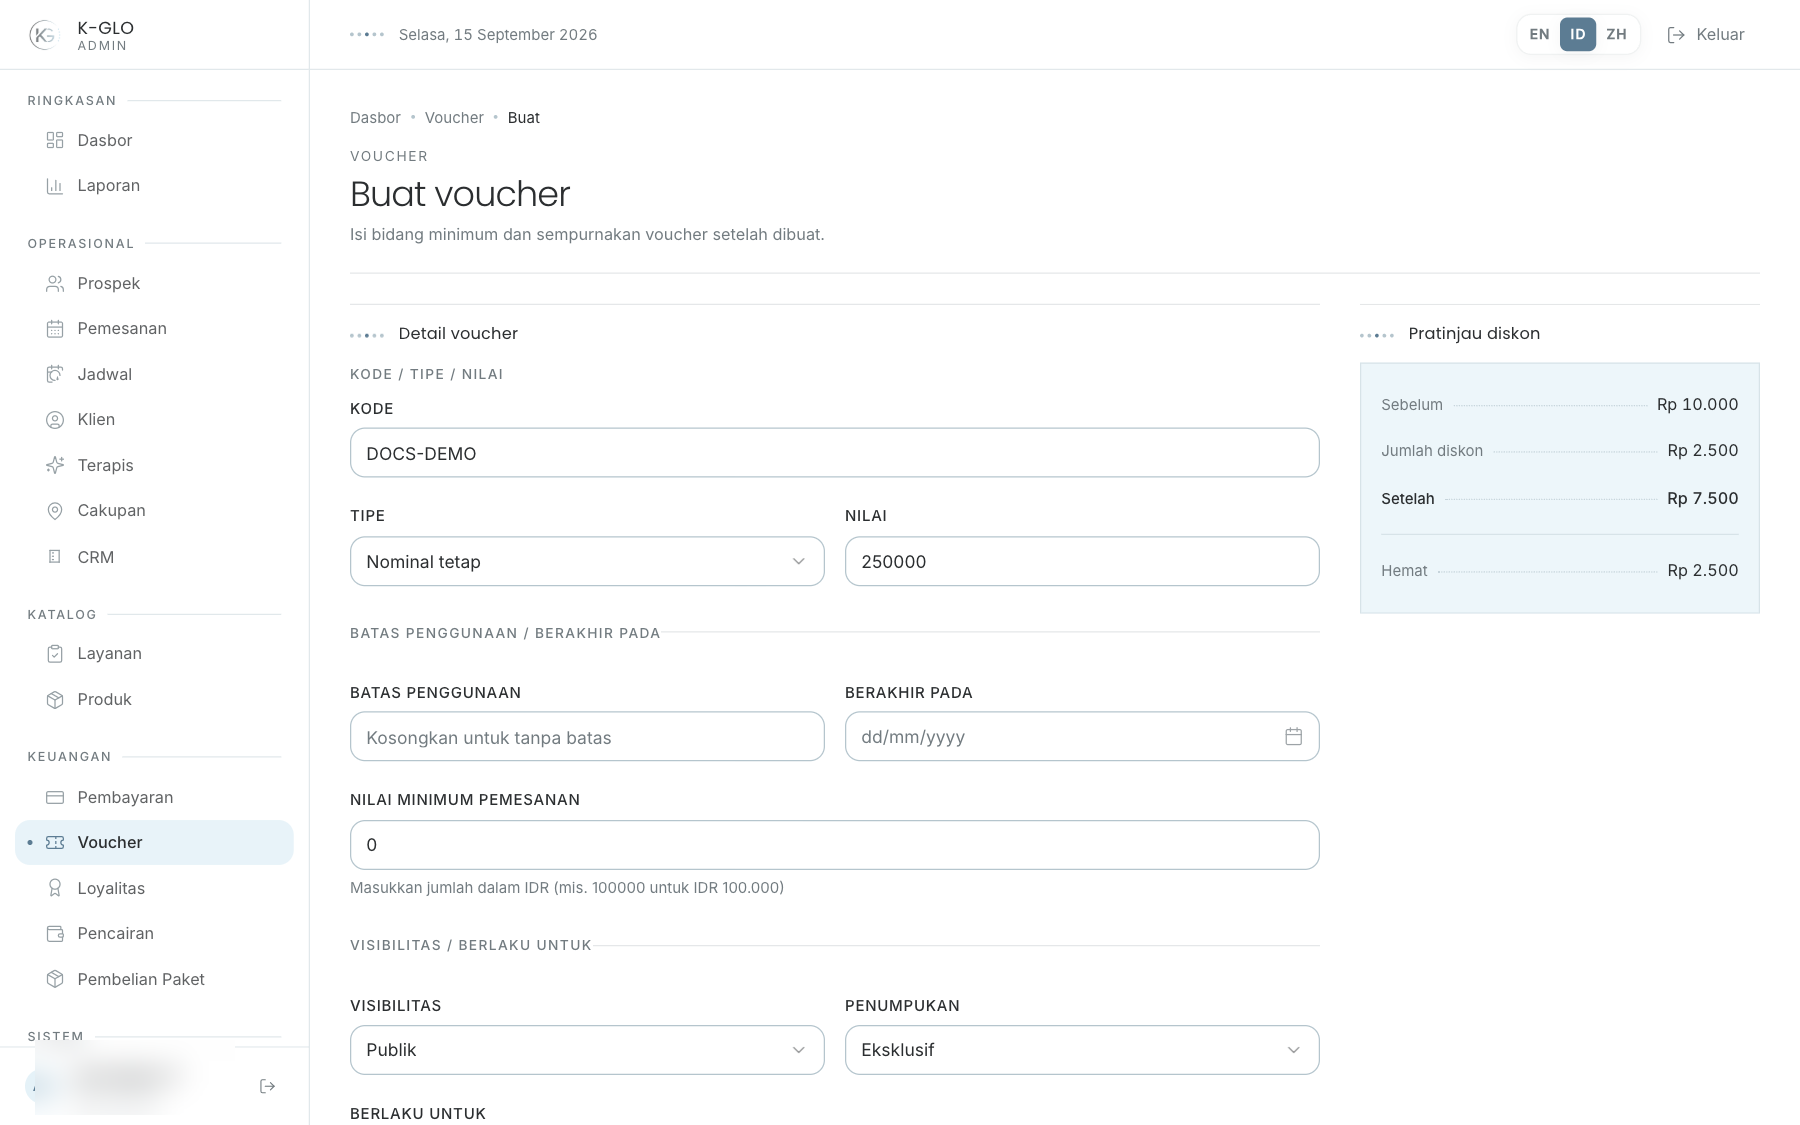Open Dasbor via its grid icon
Image resolution: width=1800 pixels, height=1125 pixels.
pos(55,140)
